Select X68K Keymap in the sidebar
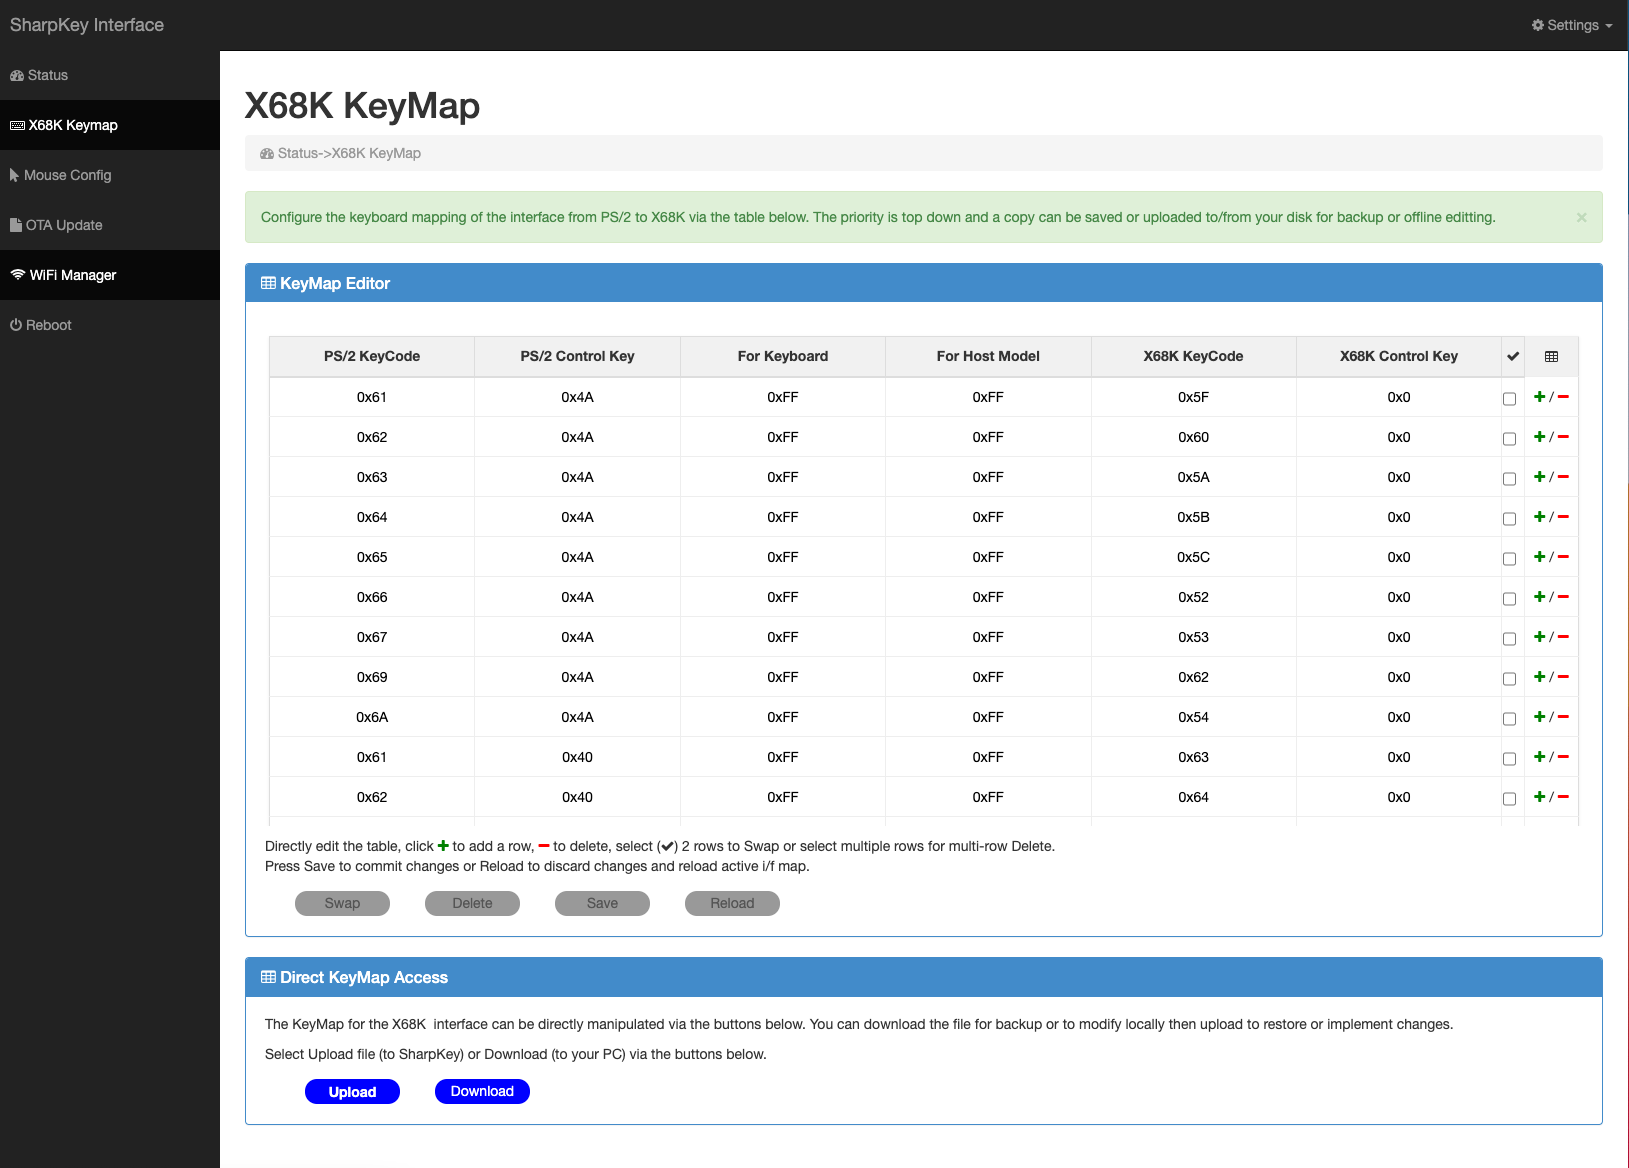This screenshot has width=1629, height=1168. click(110, 125)
